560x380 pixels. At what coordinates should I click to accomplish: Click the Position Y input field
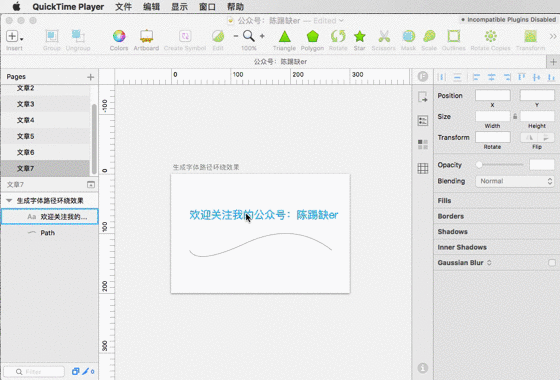[537, 95]
